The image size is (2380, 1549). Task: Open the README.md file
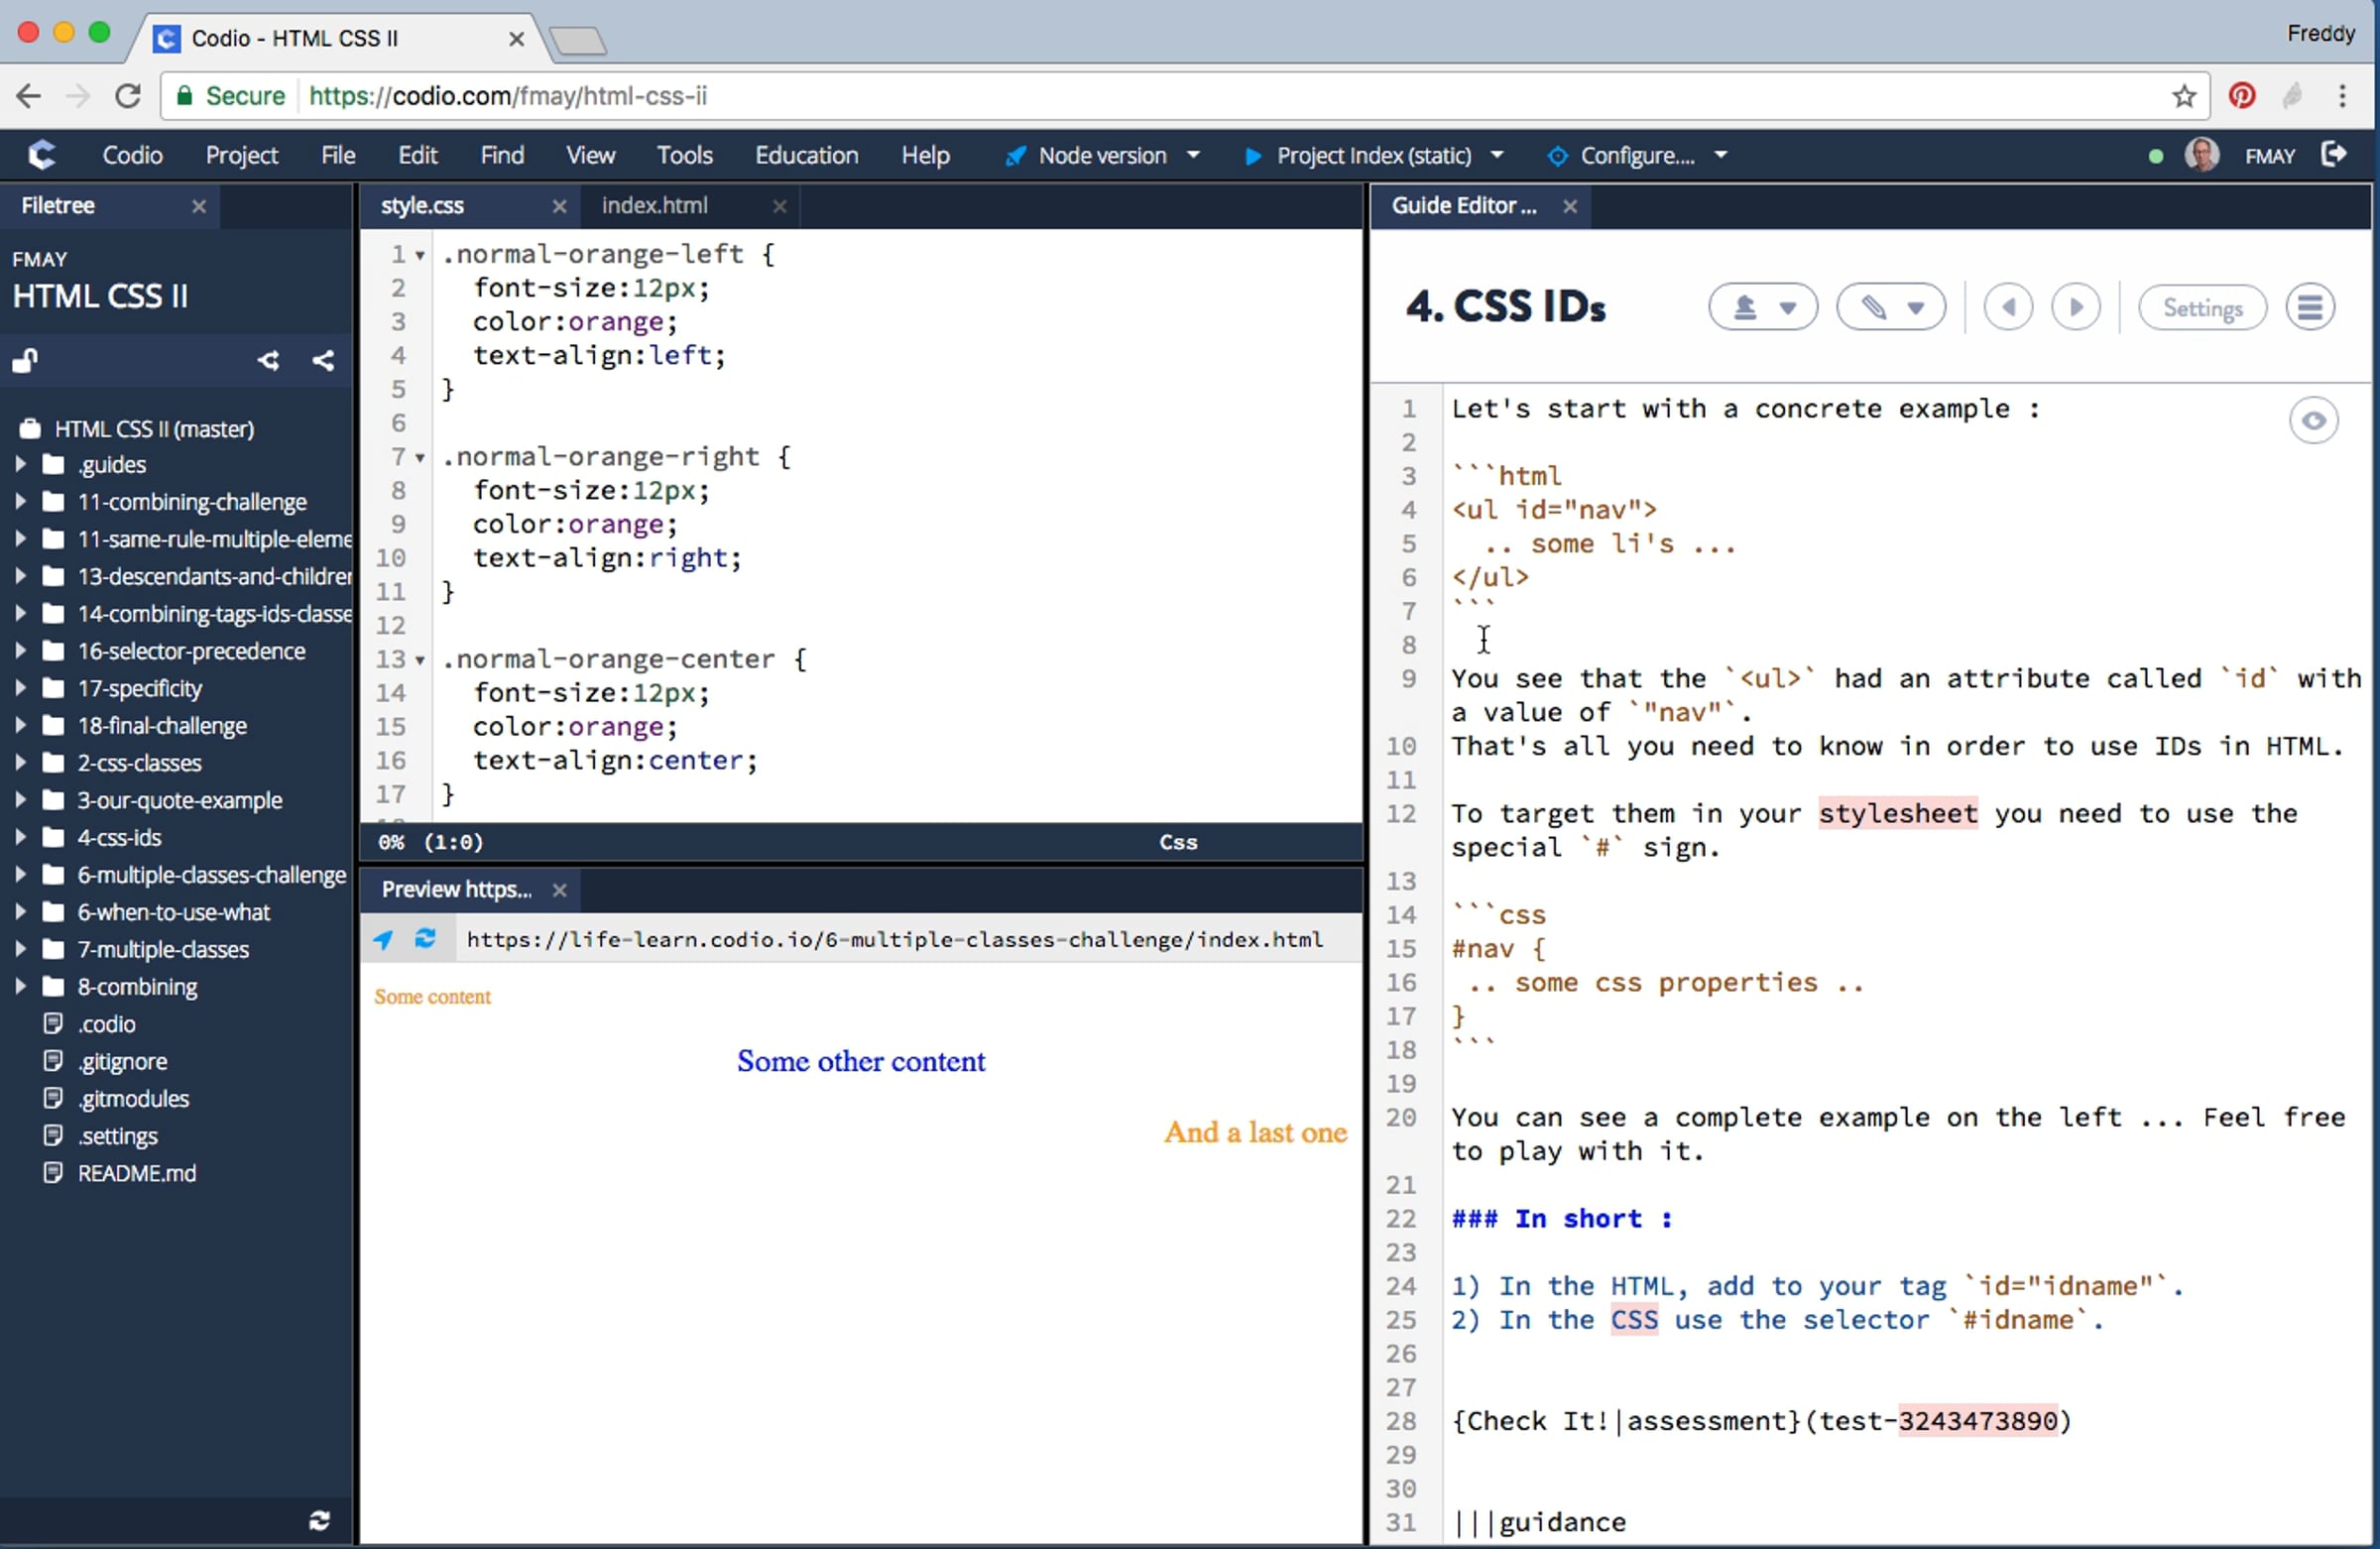coord(136,1173)
